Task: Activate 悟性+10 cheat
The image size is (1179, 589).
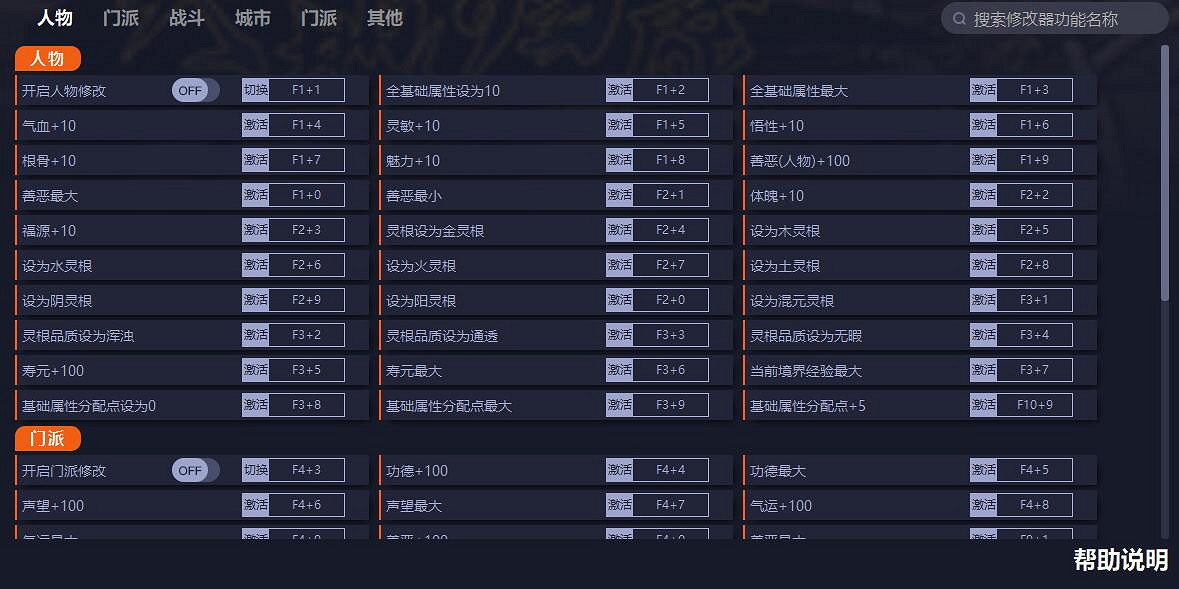Action: (983, 124)
